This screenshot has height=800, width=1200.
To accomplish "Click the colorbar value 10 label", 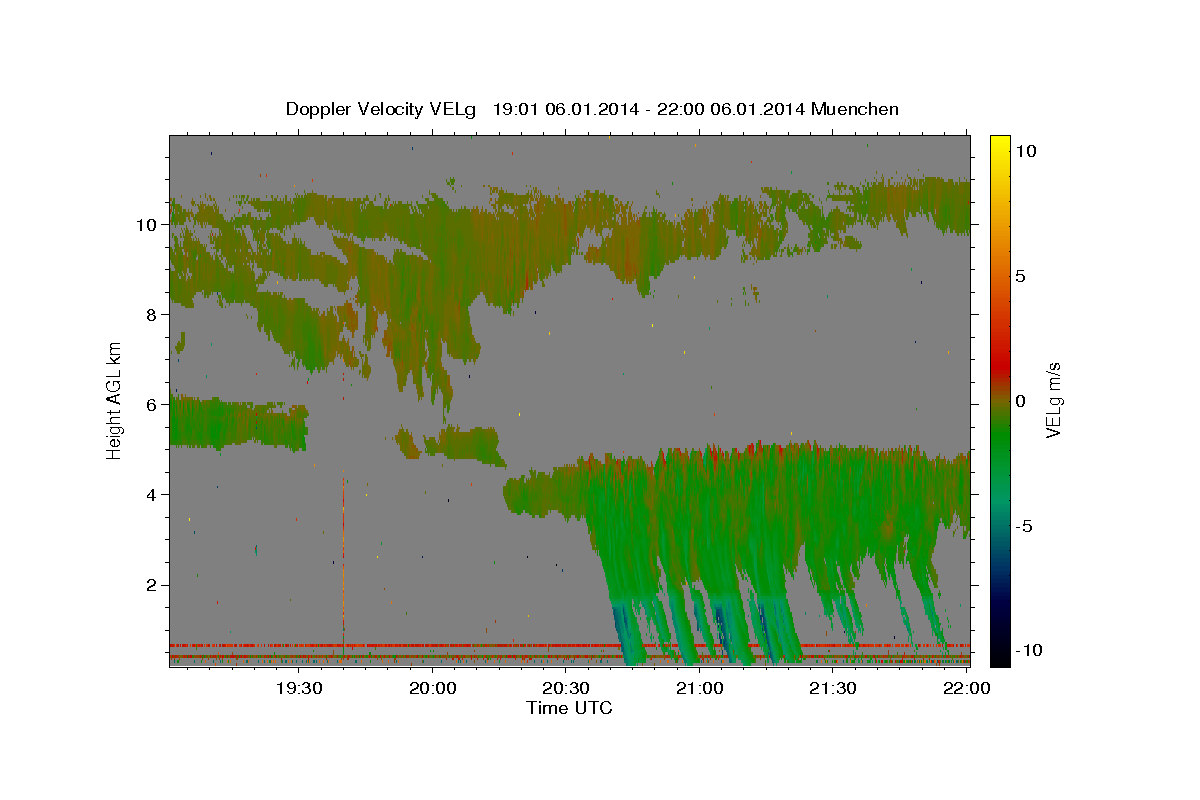I will (x=1025, y=151).
